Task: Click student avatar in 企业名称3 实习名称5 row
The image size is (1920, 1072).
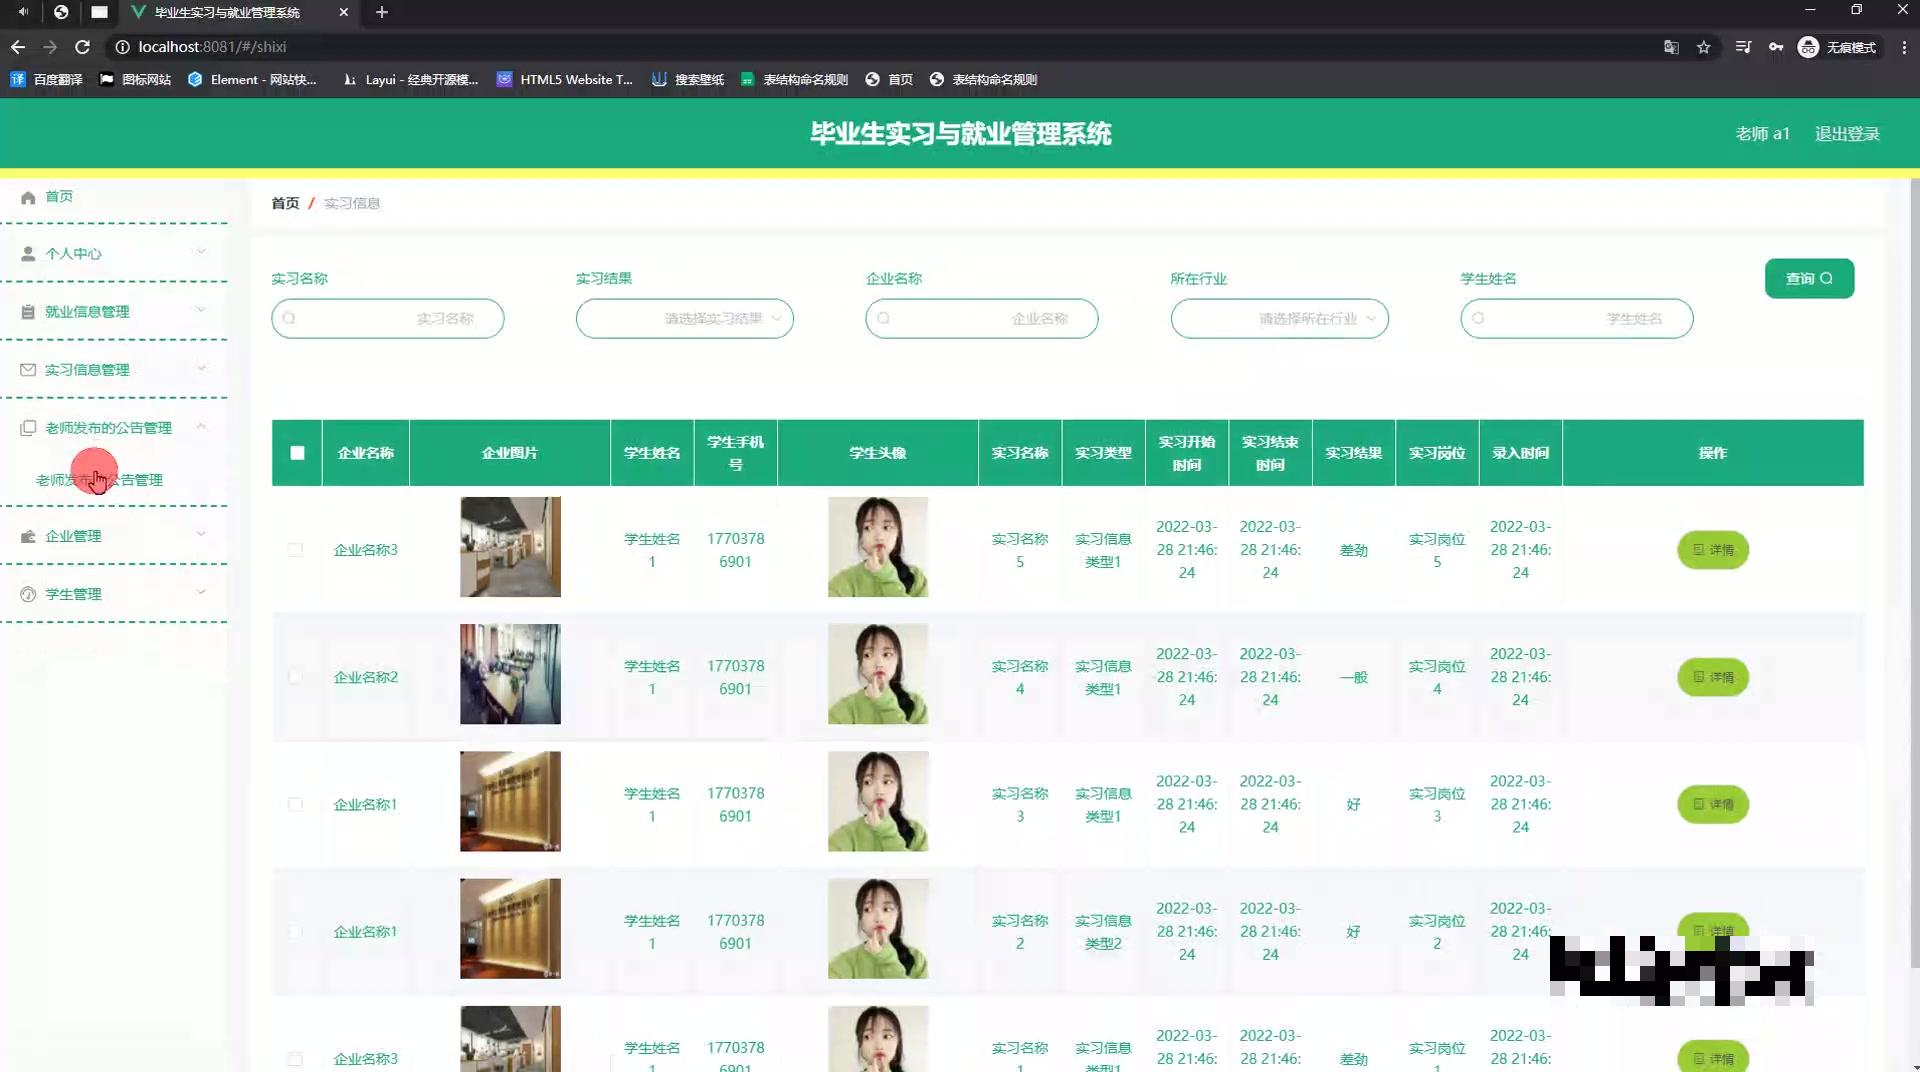Action: coord(878,547)
